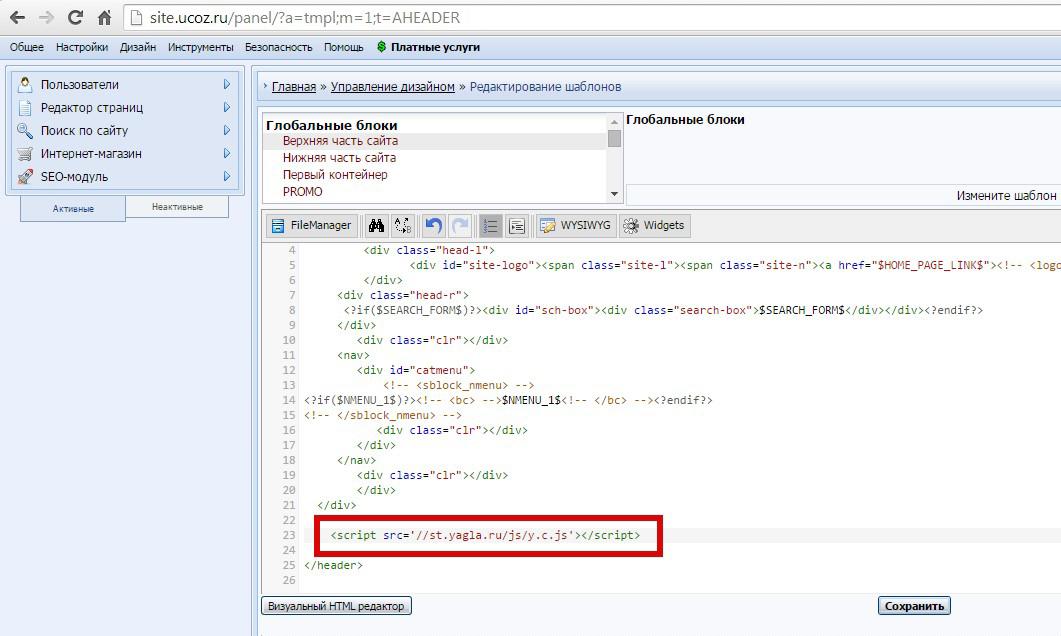Click the binoculars search icon

[376, 225]
